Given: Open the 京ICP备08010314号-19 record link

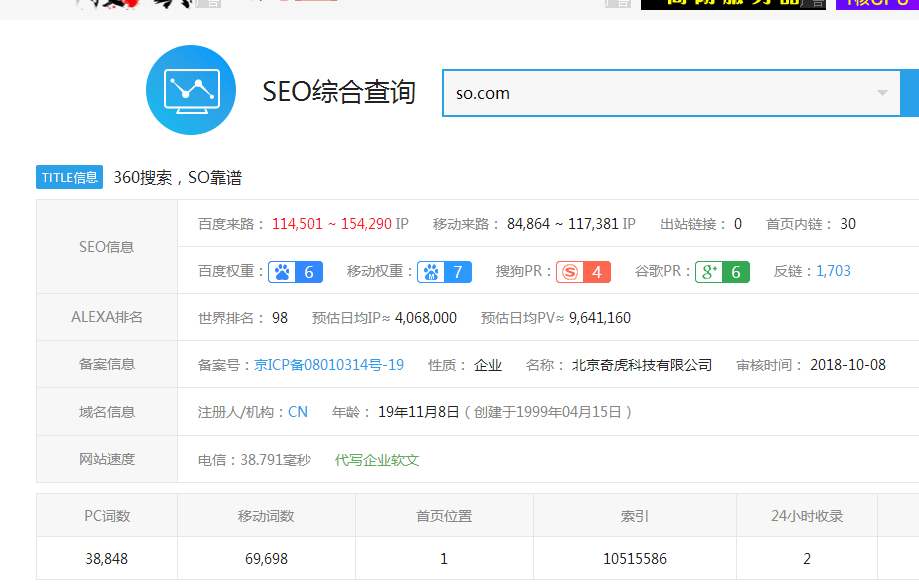Looking at the screenshot, I should pos(329,365).
